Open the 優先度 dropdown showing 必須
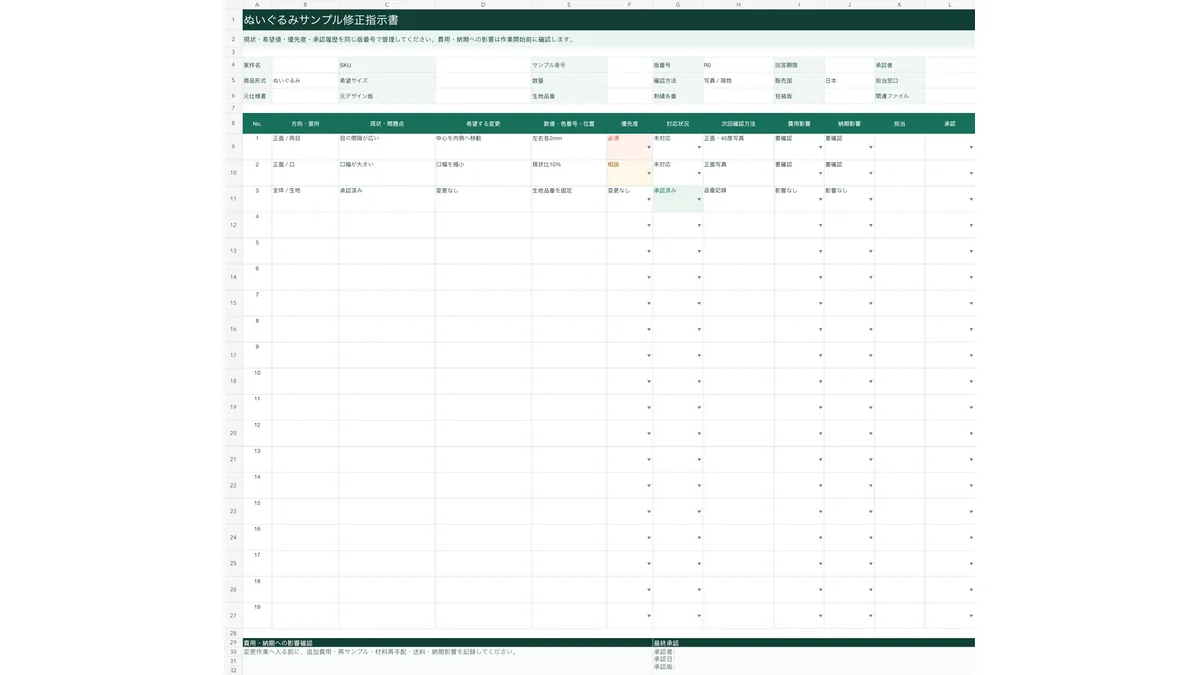The height and width of the screenshot is (675, 1200). 629,147
